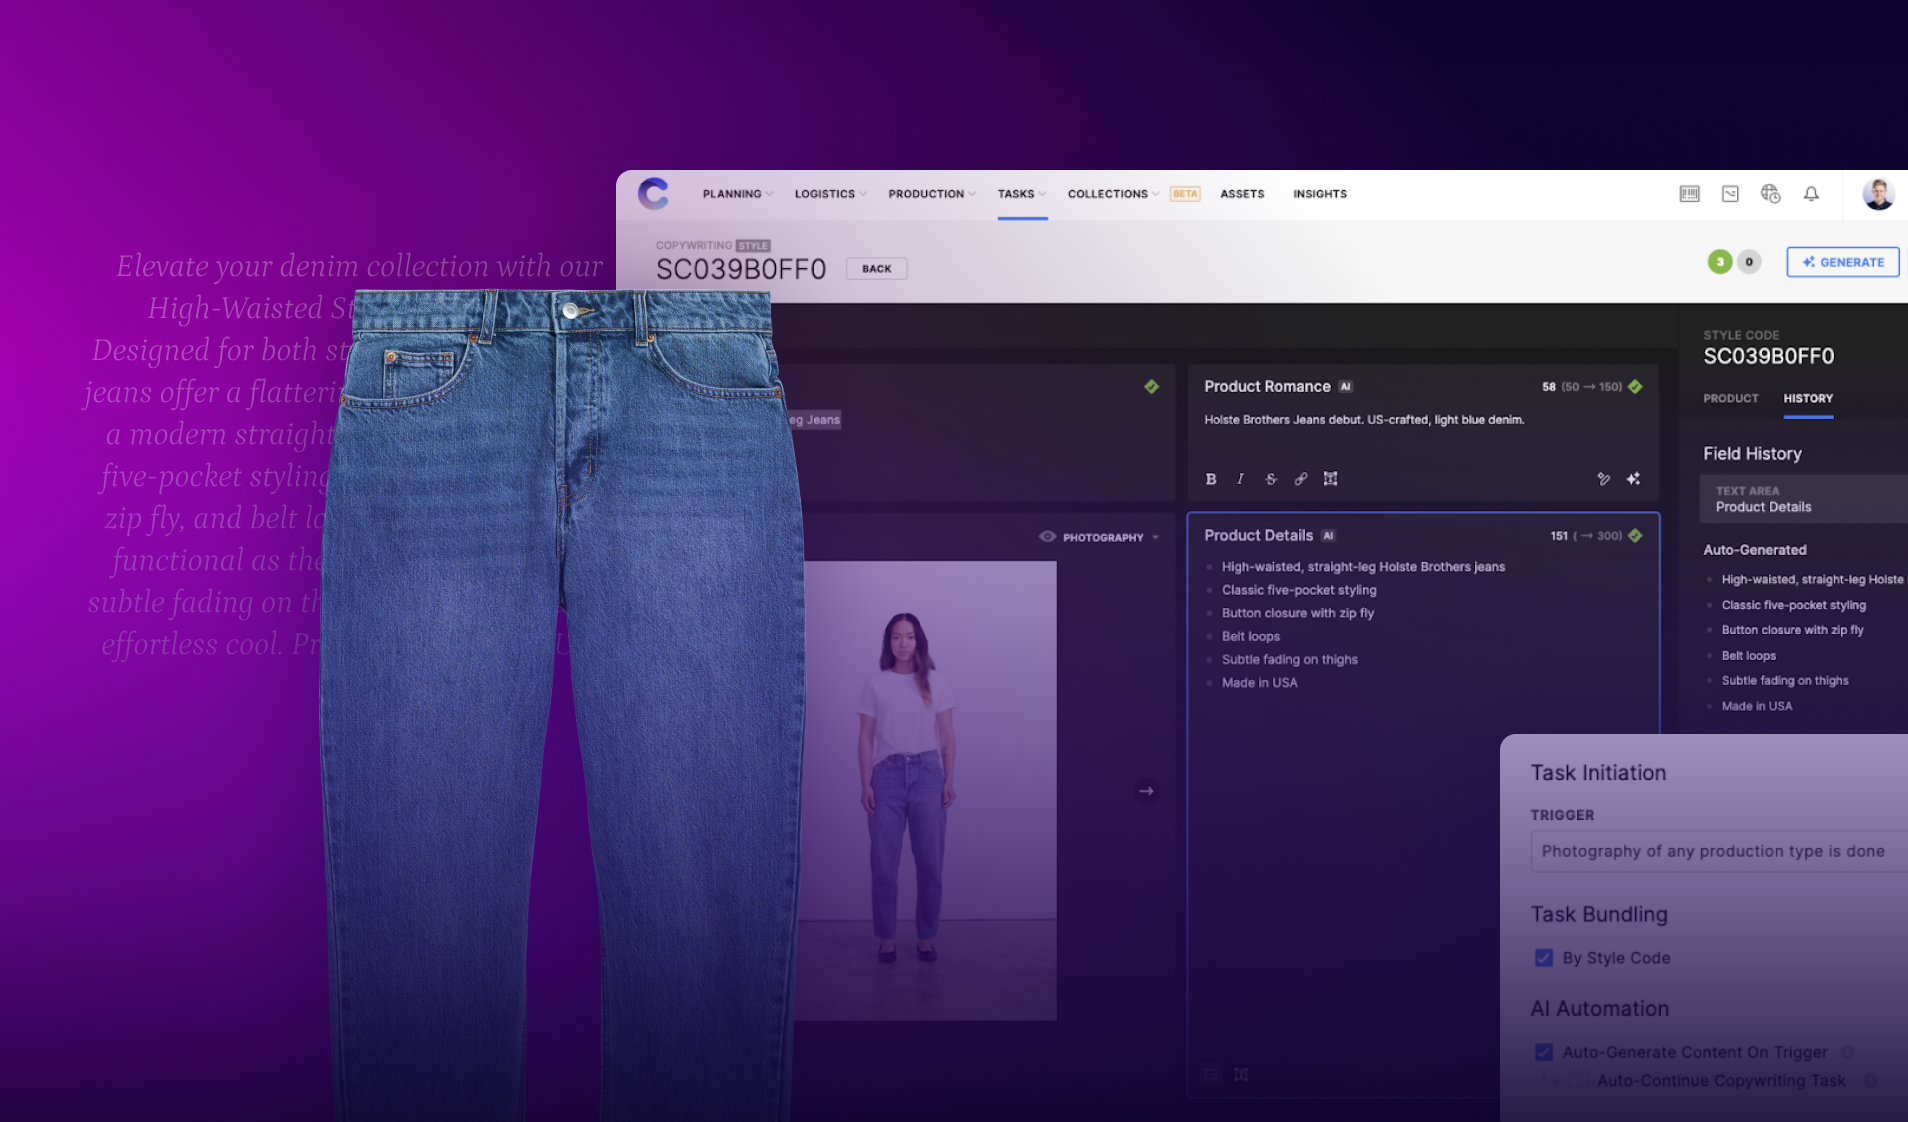This screenshot has height=1122, width=1908.
Task: Expand the Tasks menu dropdown
Action: [1022, 194]
